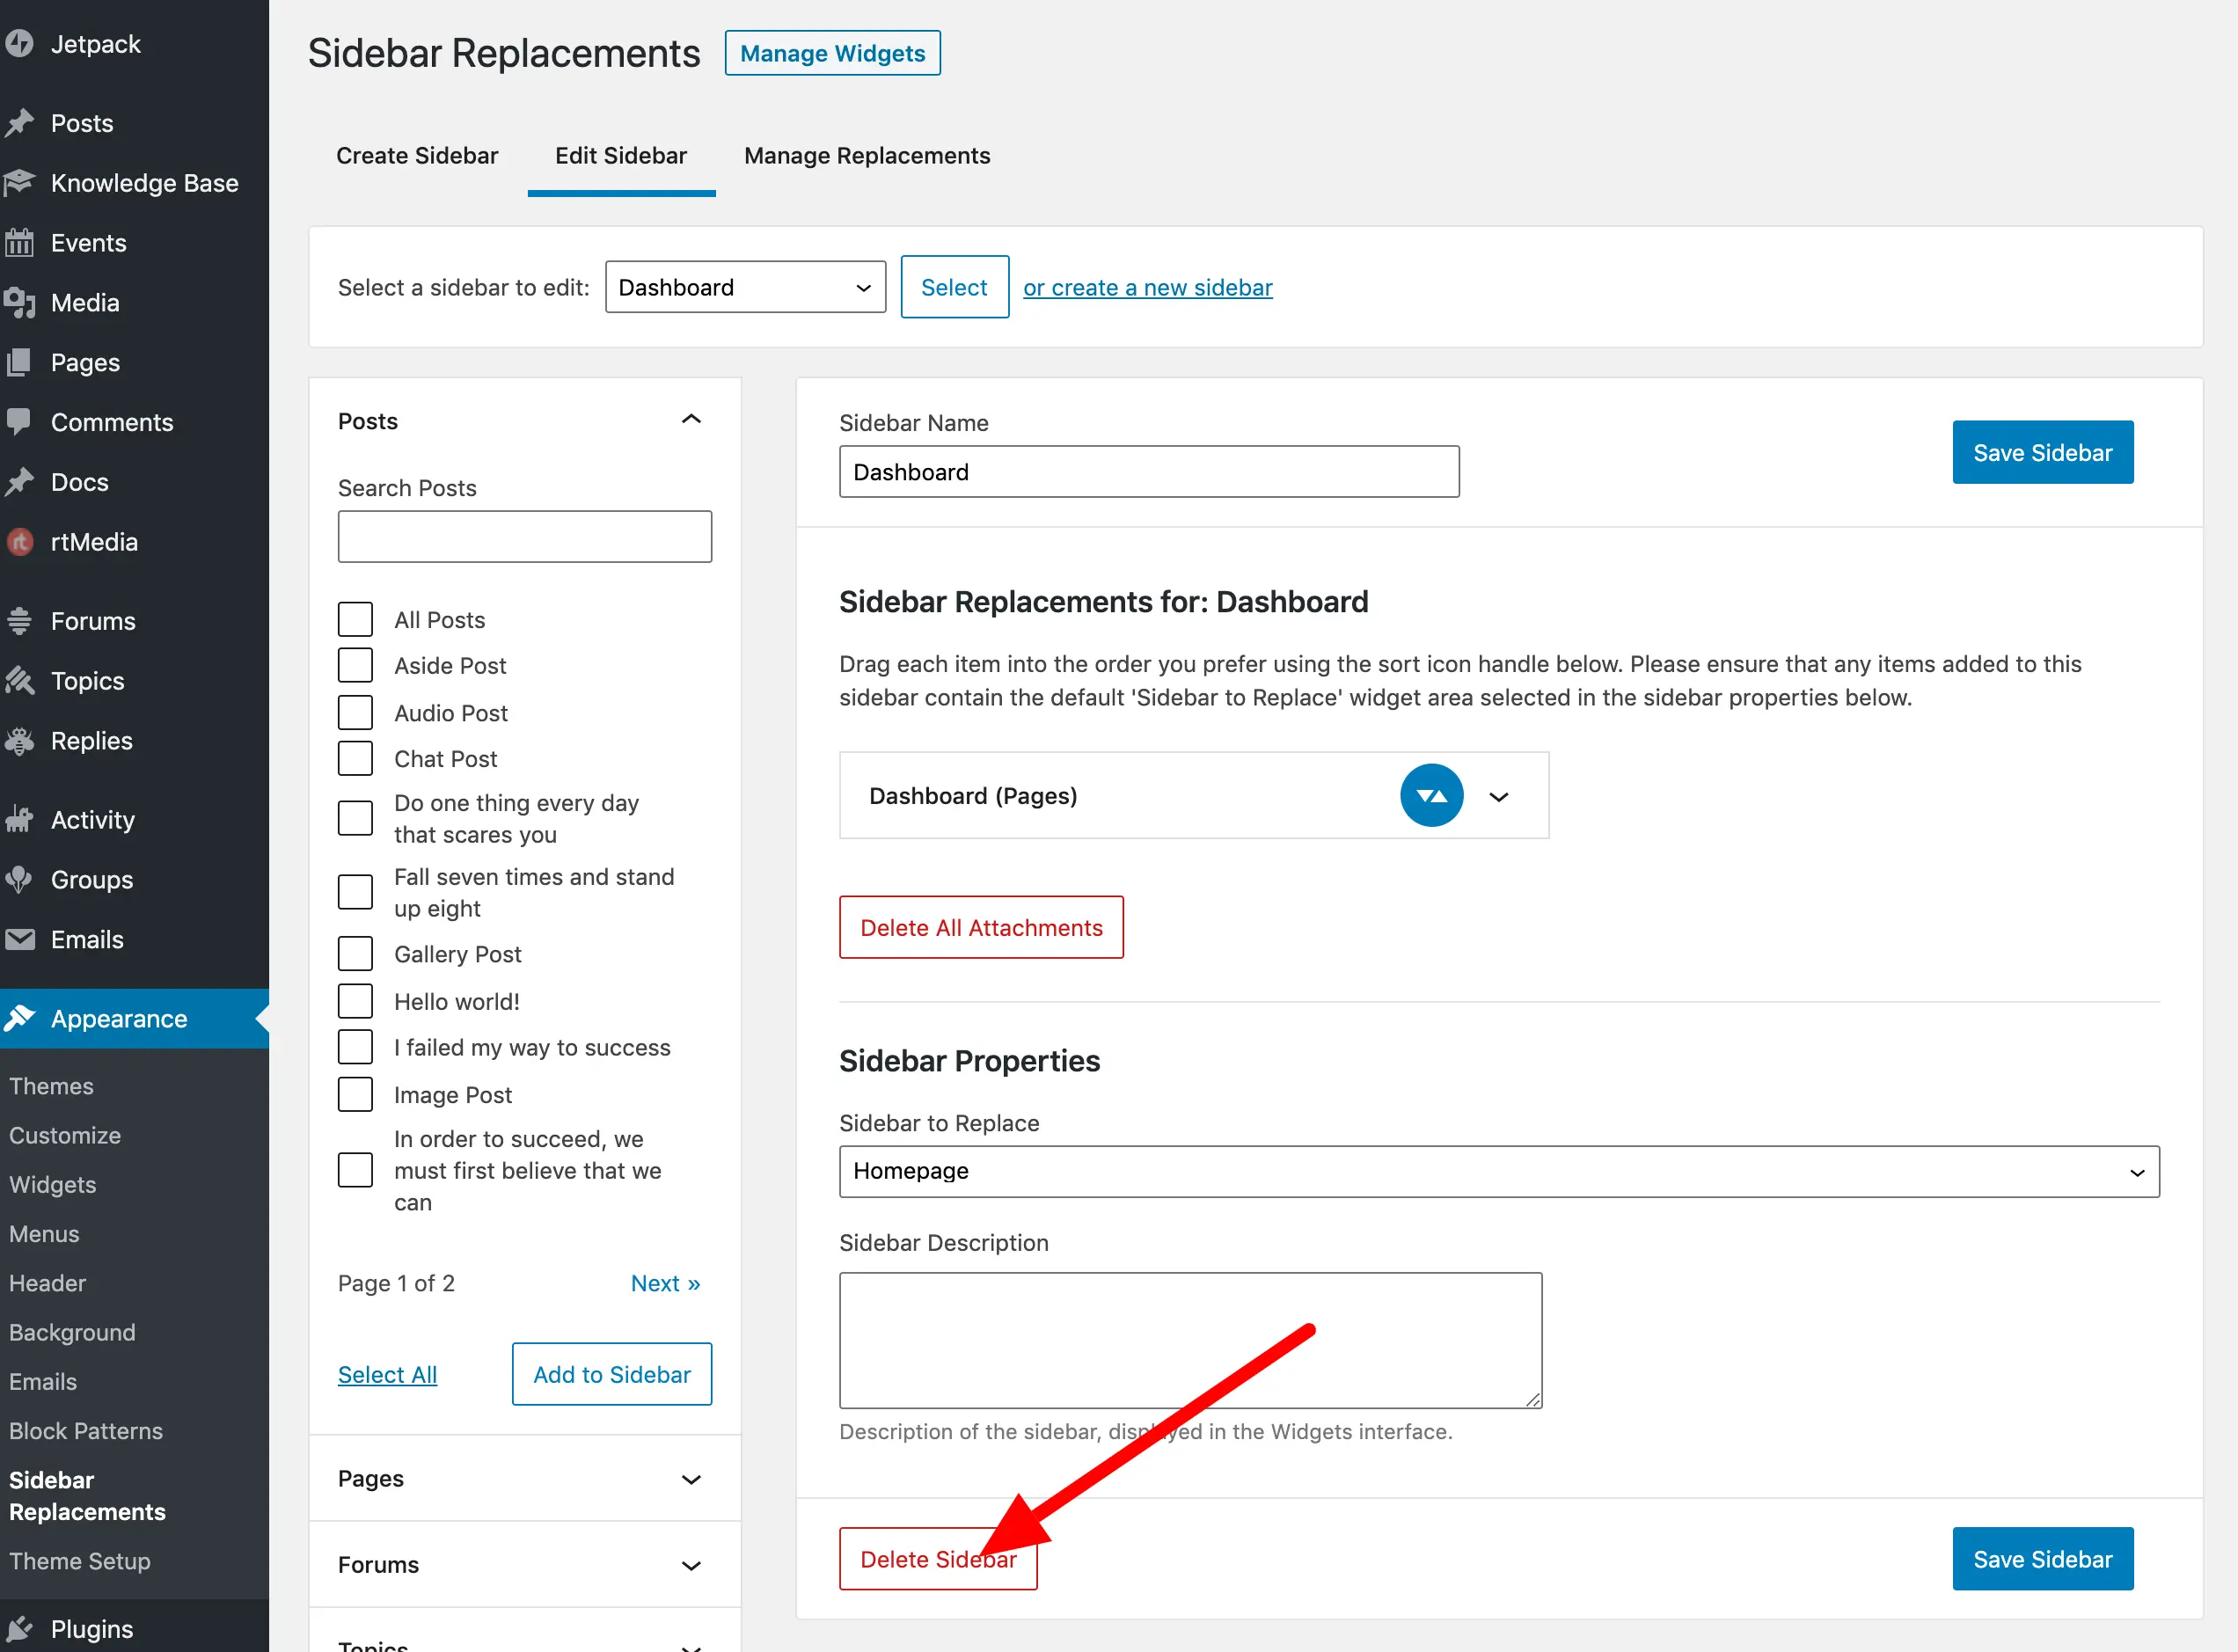2238x1652 pixels.
Task: Click the Emails envelope icon above Appearance
Action: (19, 940)
